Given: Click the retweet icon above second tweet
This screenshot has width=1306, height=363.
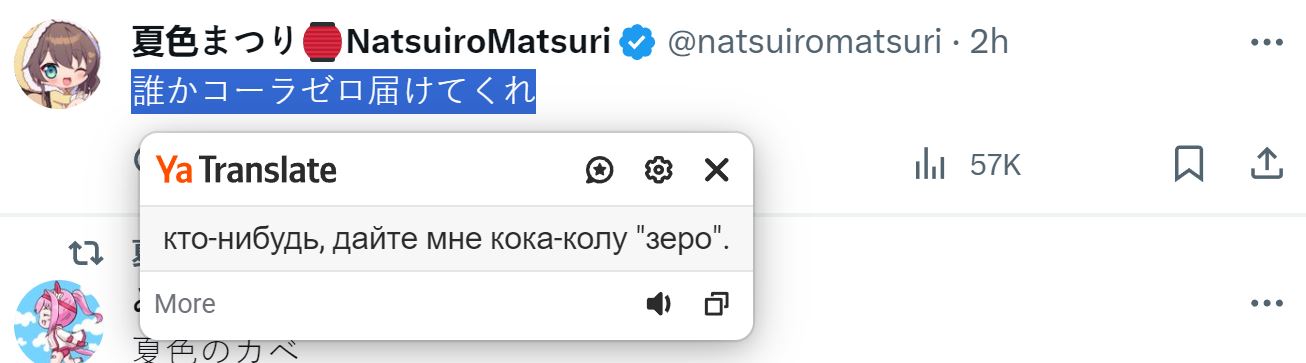Looking at the screenshot, I should tap(85, 253).
